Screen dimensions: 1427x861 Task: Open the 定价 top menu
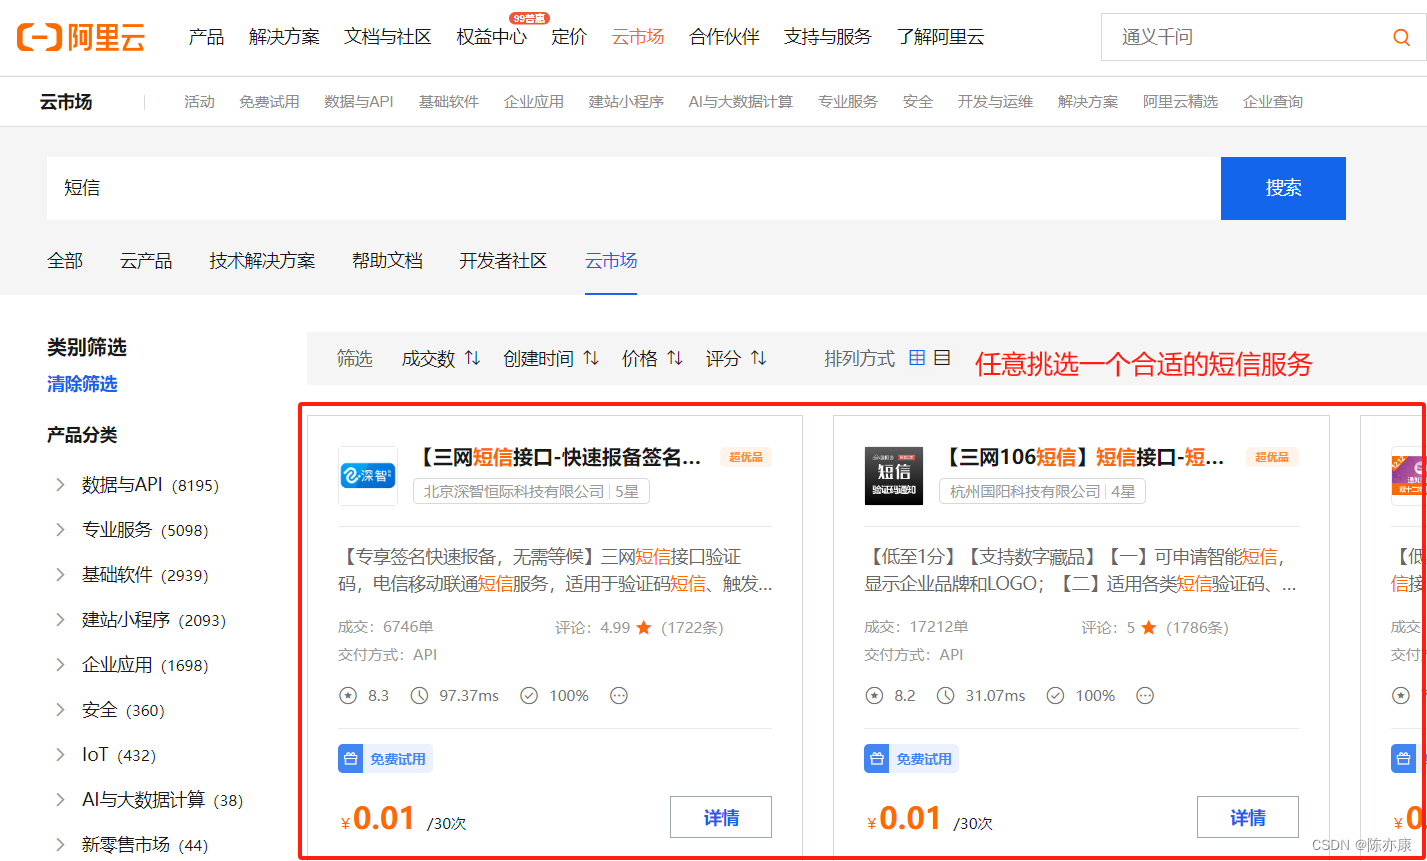(x=569, y=37)
